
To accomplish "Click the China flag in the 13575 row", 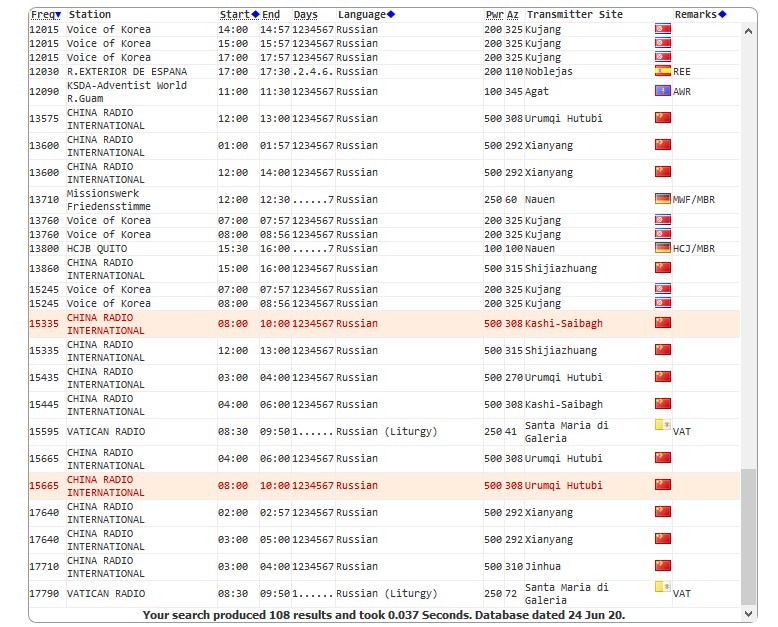I will point(663,118).
